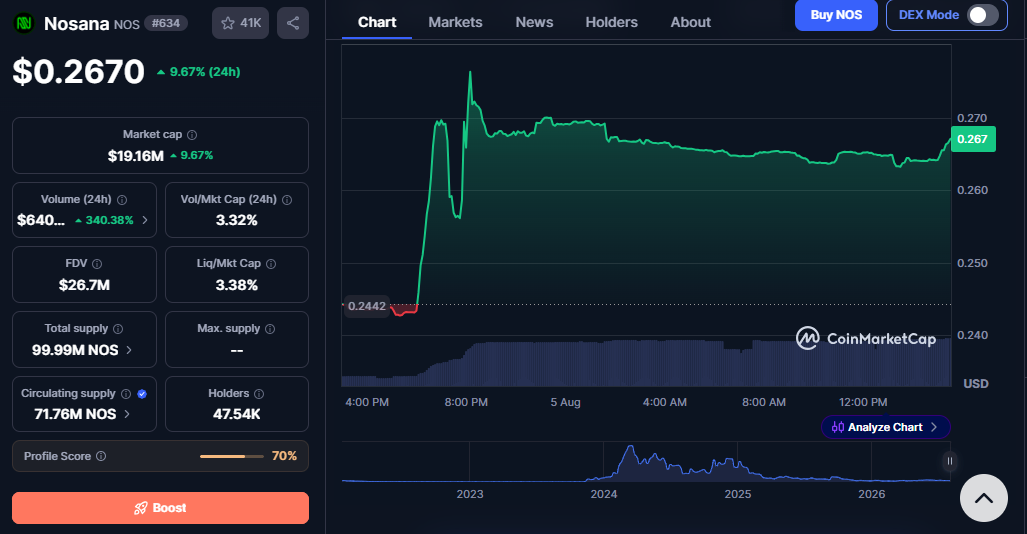Show Circulating supply info icon
1027x534 pixels.
[x=126, y=394]
